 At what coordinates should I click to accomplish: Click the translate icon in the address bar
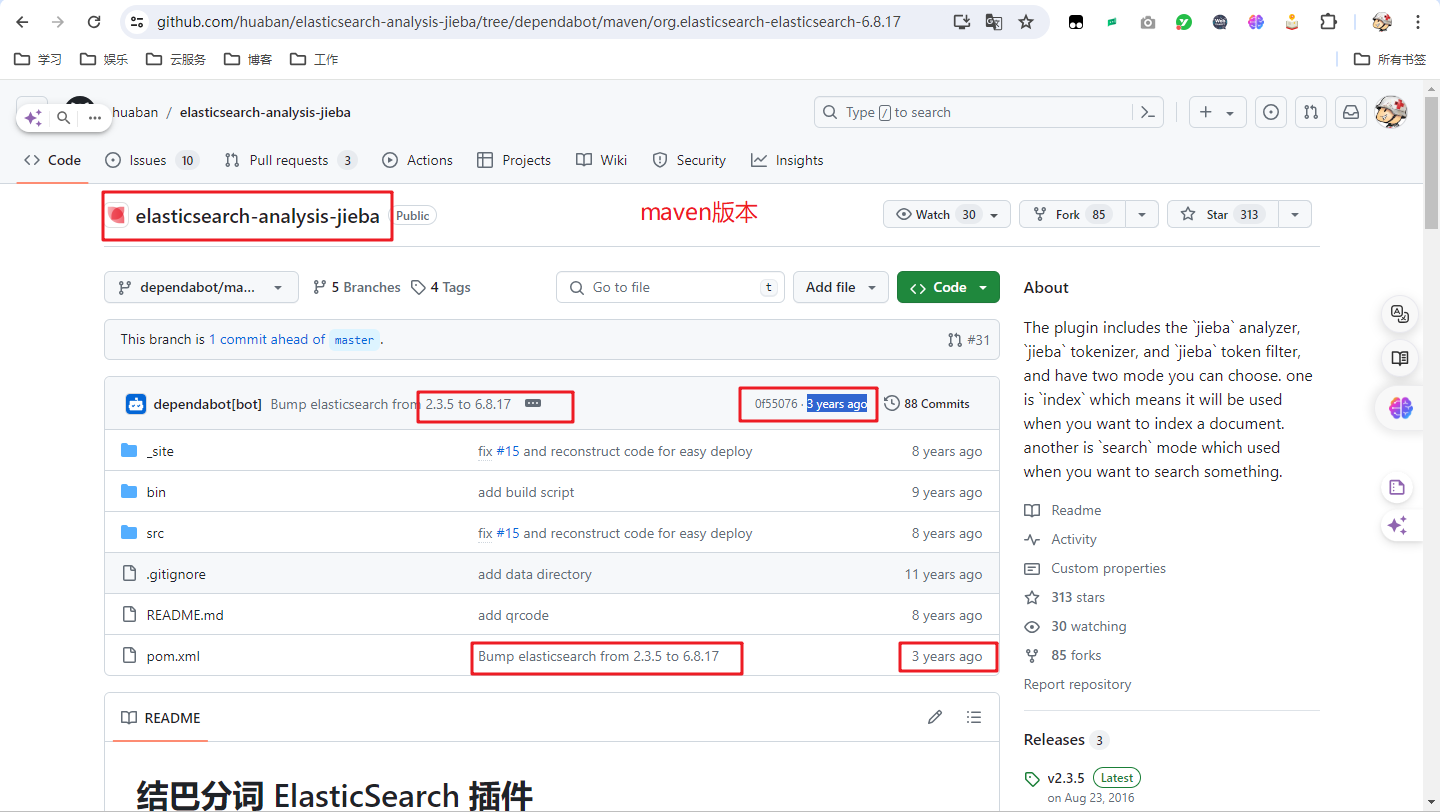click(993, 21)
